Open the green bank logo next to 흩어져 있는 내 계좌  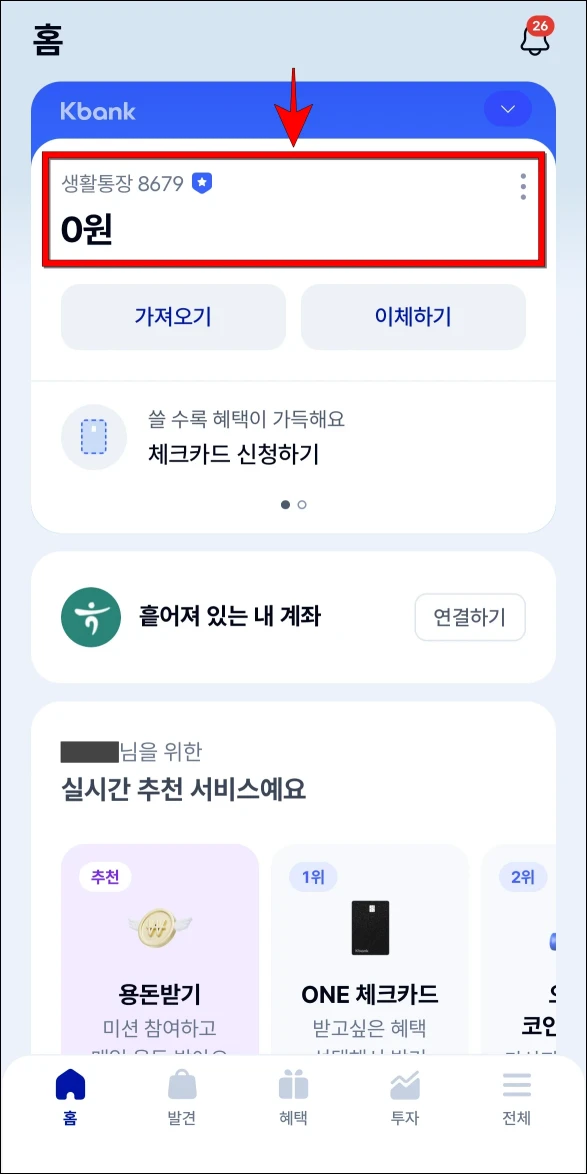click(91, 617)
